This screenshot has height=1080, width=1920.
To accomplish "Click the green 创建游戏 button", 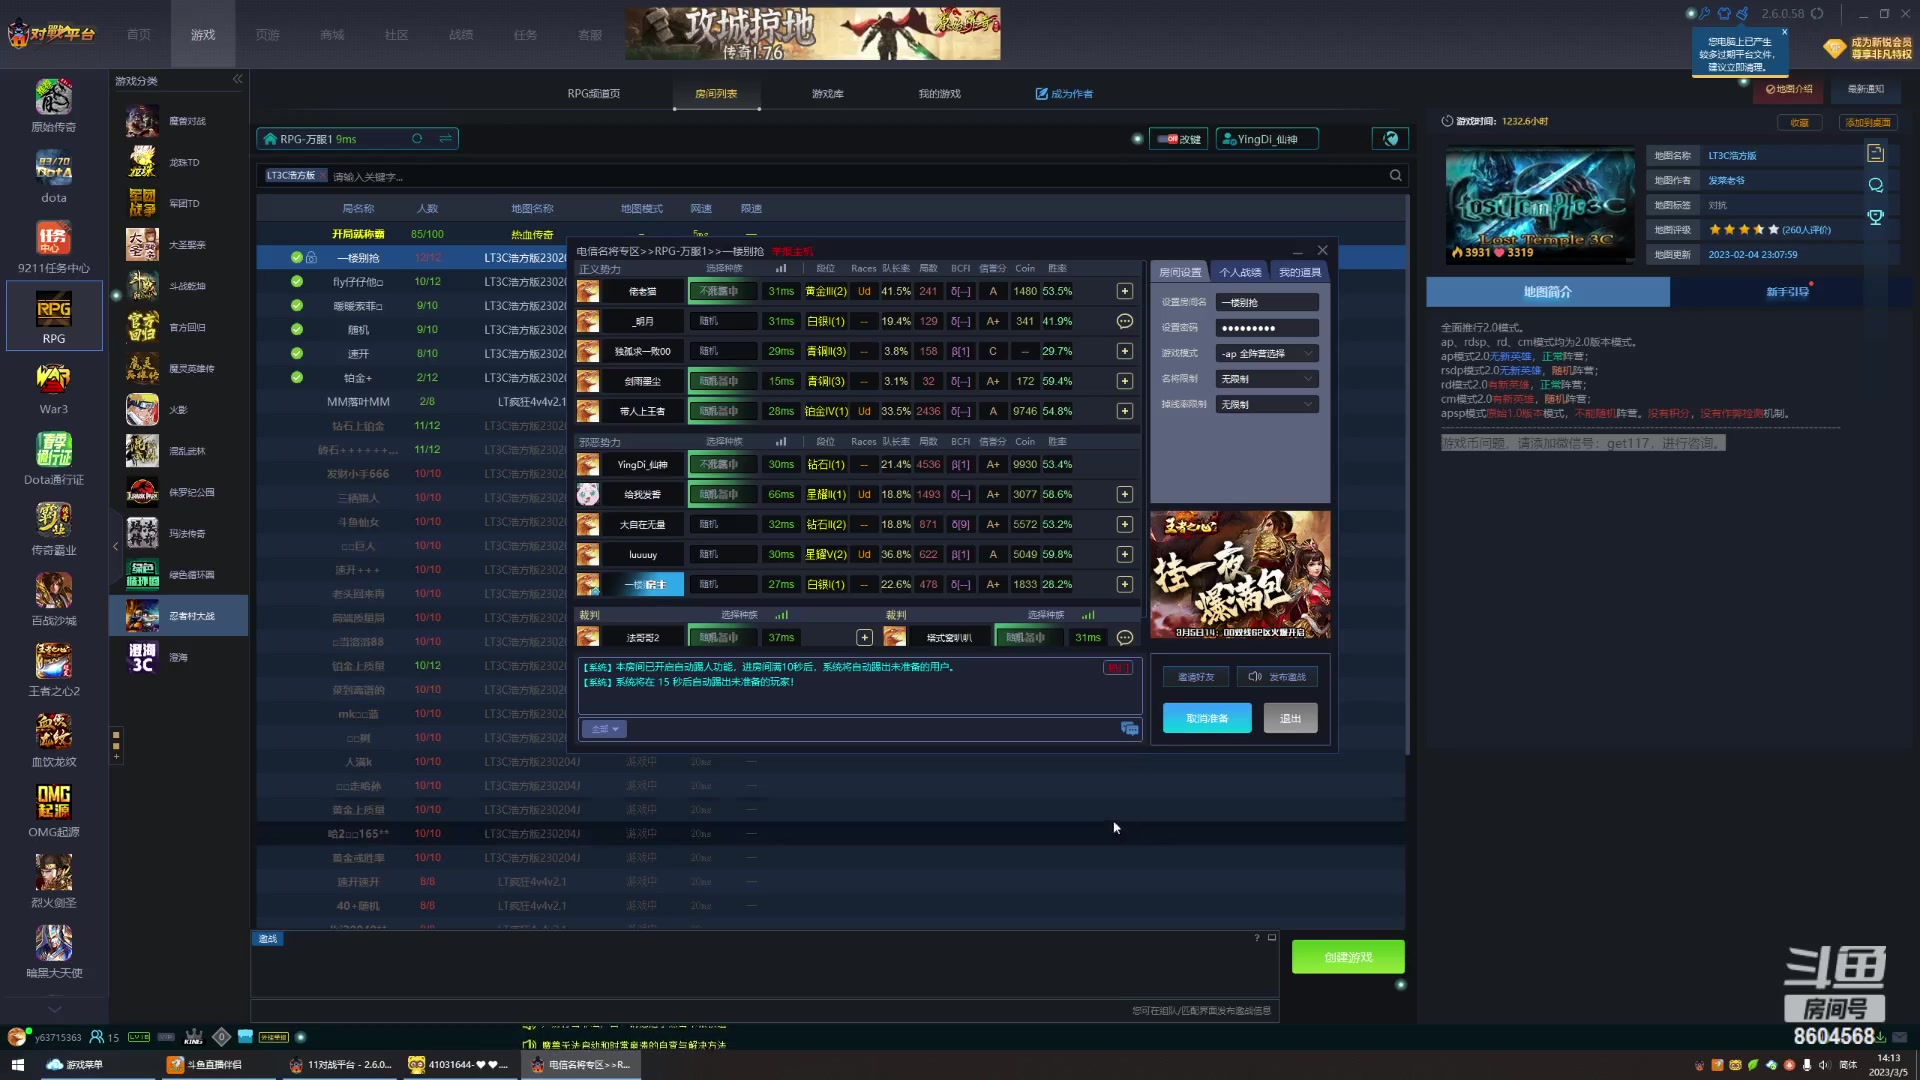I will coord(1348,957).
